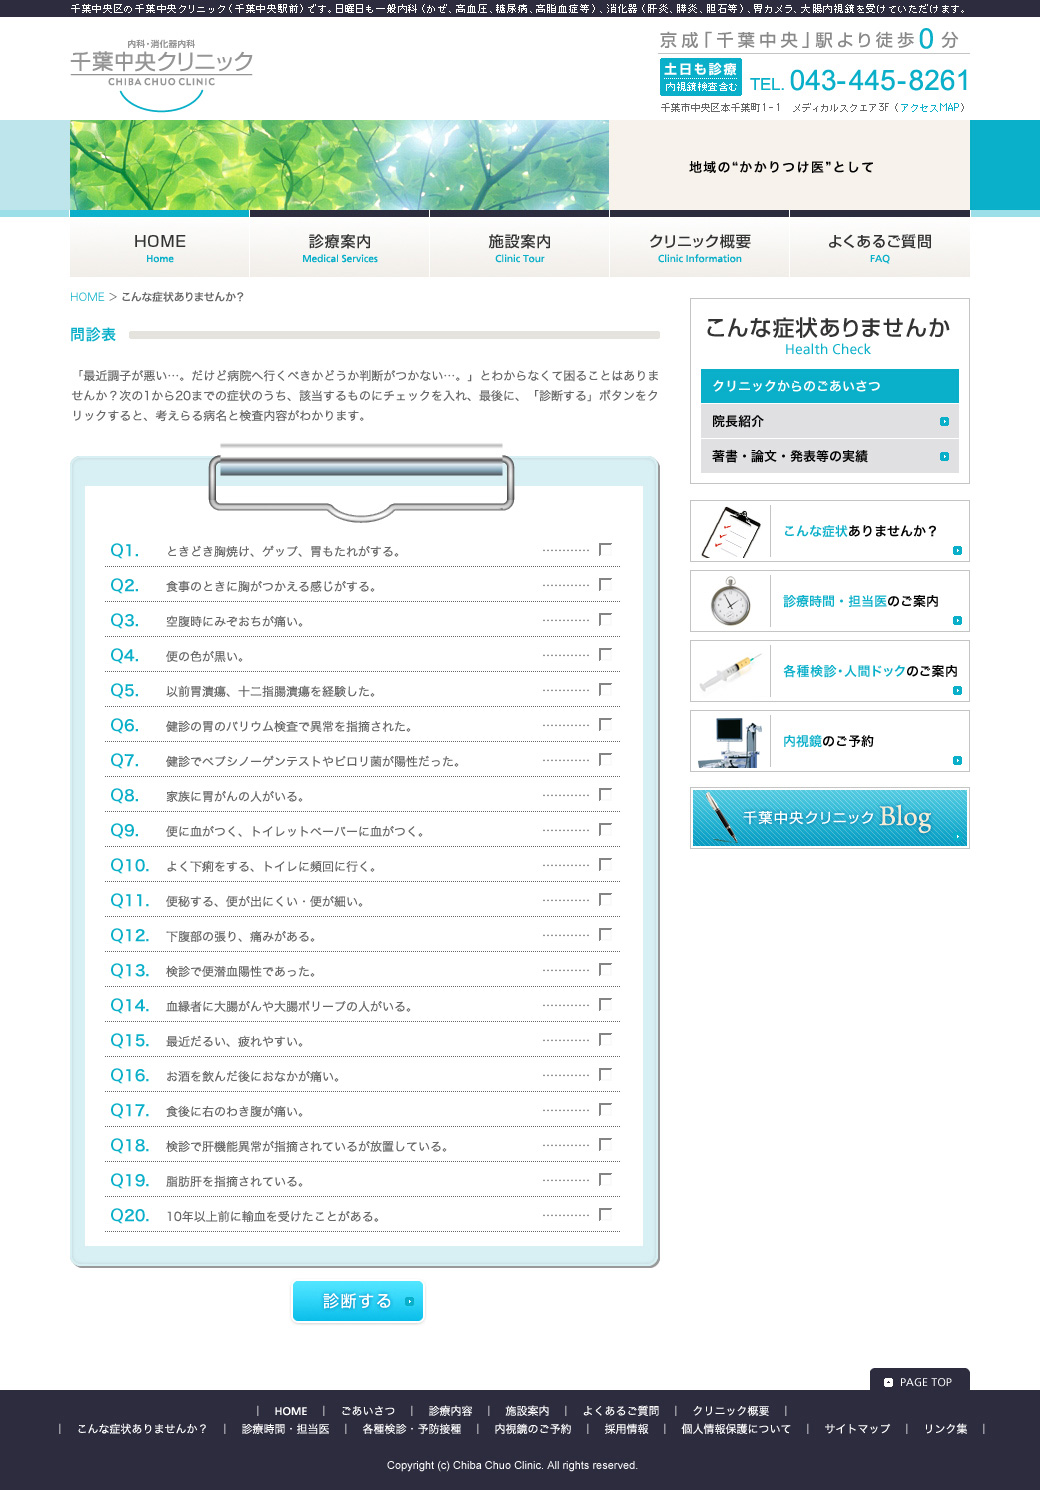Screen dimensions: 1040x1490
Task: Click footer 採用情報 link
Action: [x=626, y=1429]
